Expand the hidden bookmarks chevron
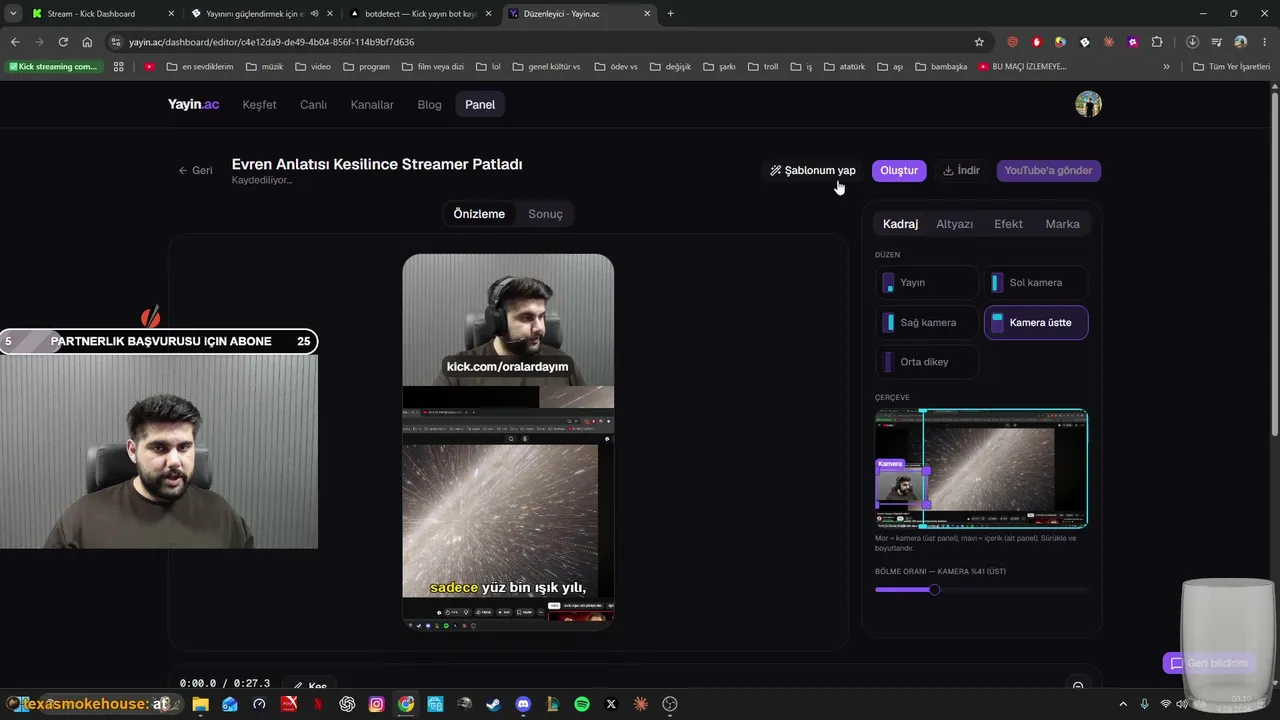The image size is (1280, 720). tap(1166, 67)
